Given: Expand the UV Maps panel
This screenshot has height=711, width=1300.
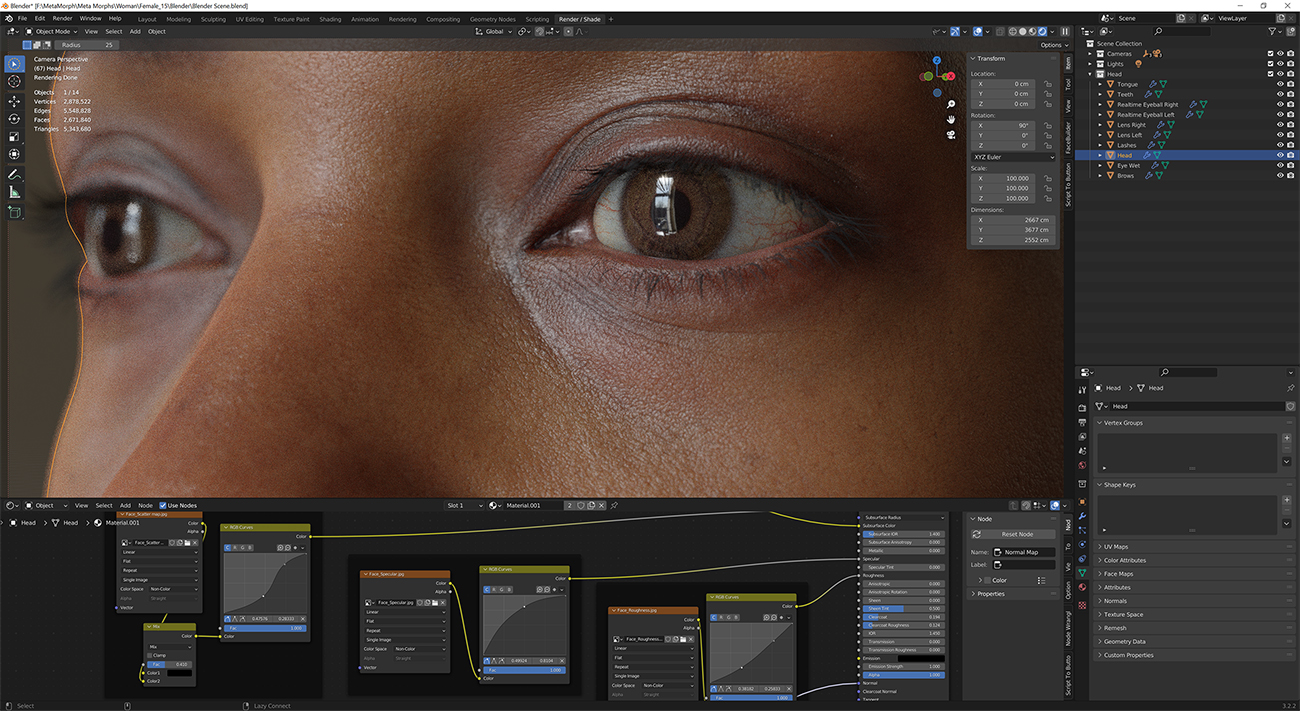Looking at the screenshot, I should pos(1114,547).
